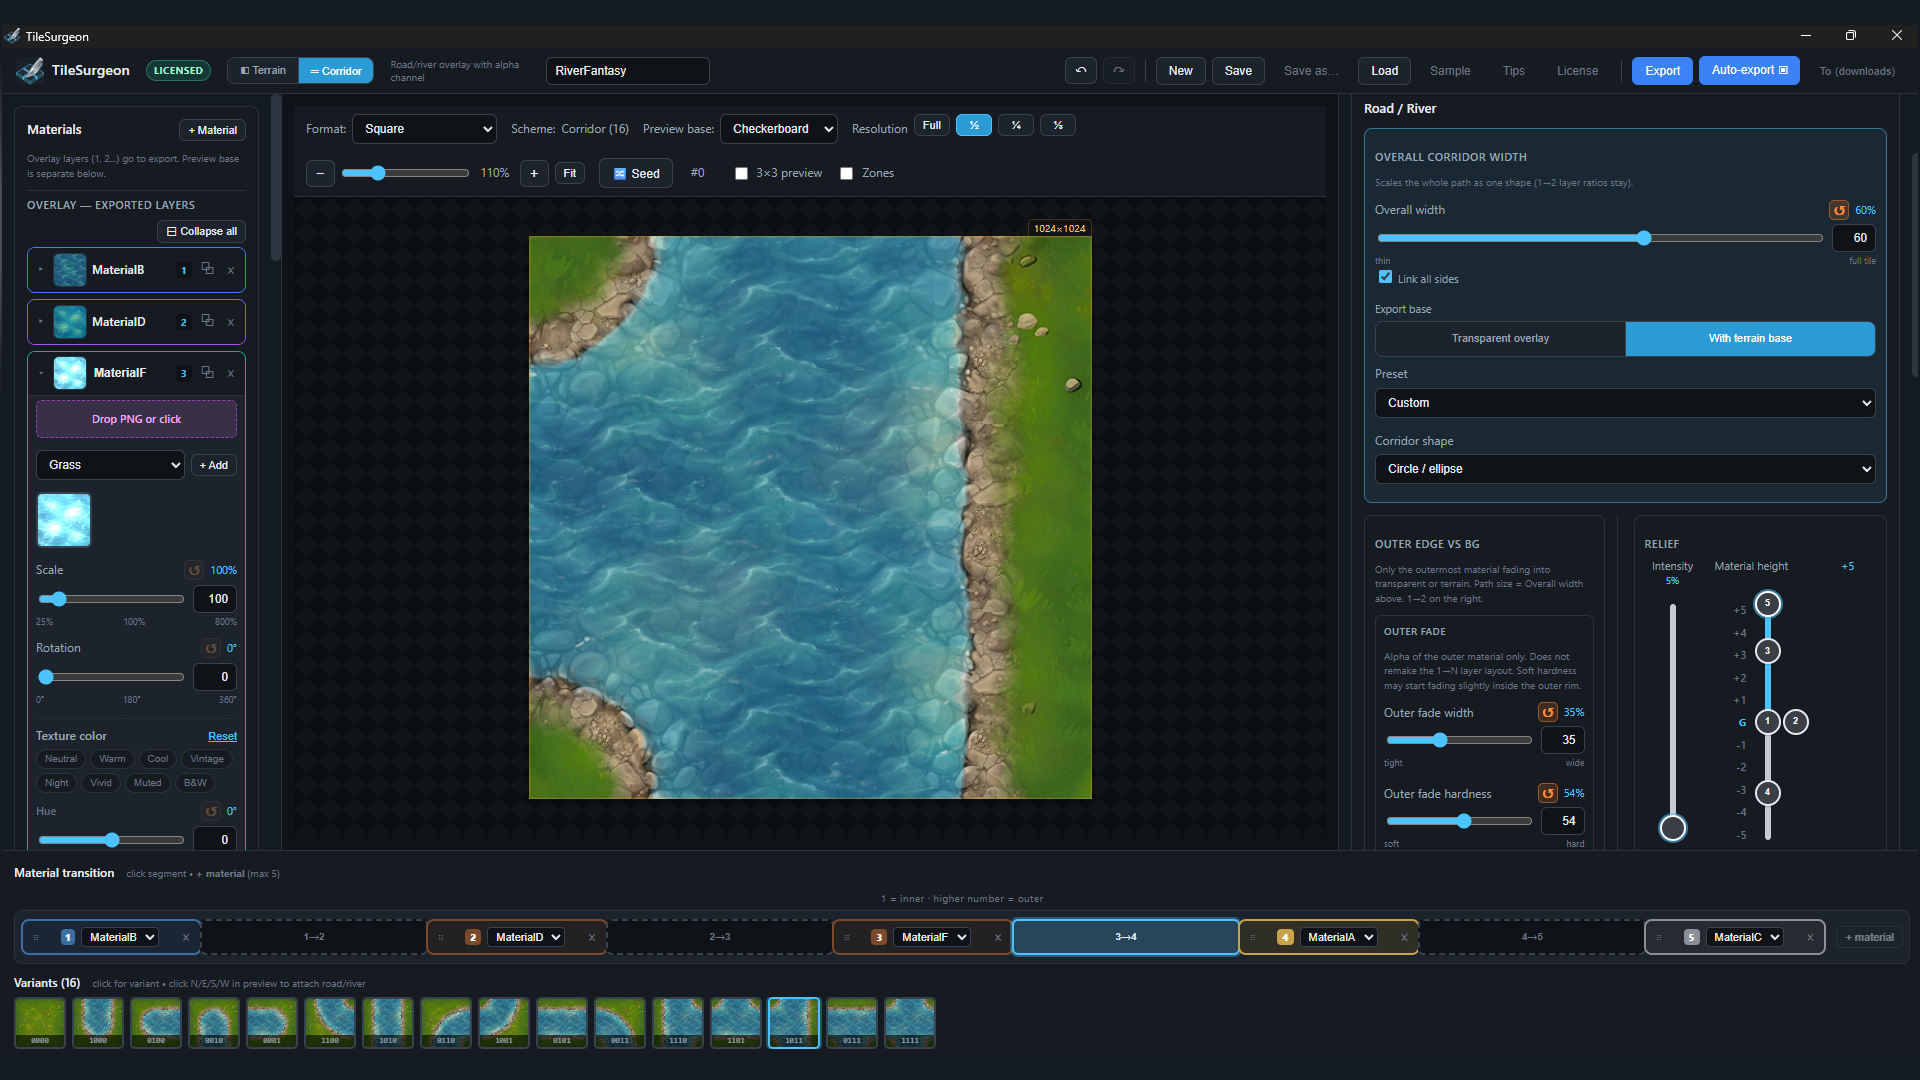Open the License menu item
This screenshot has width=1920, height=1080.
click(x=1577, y=71)
